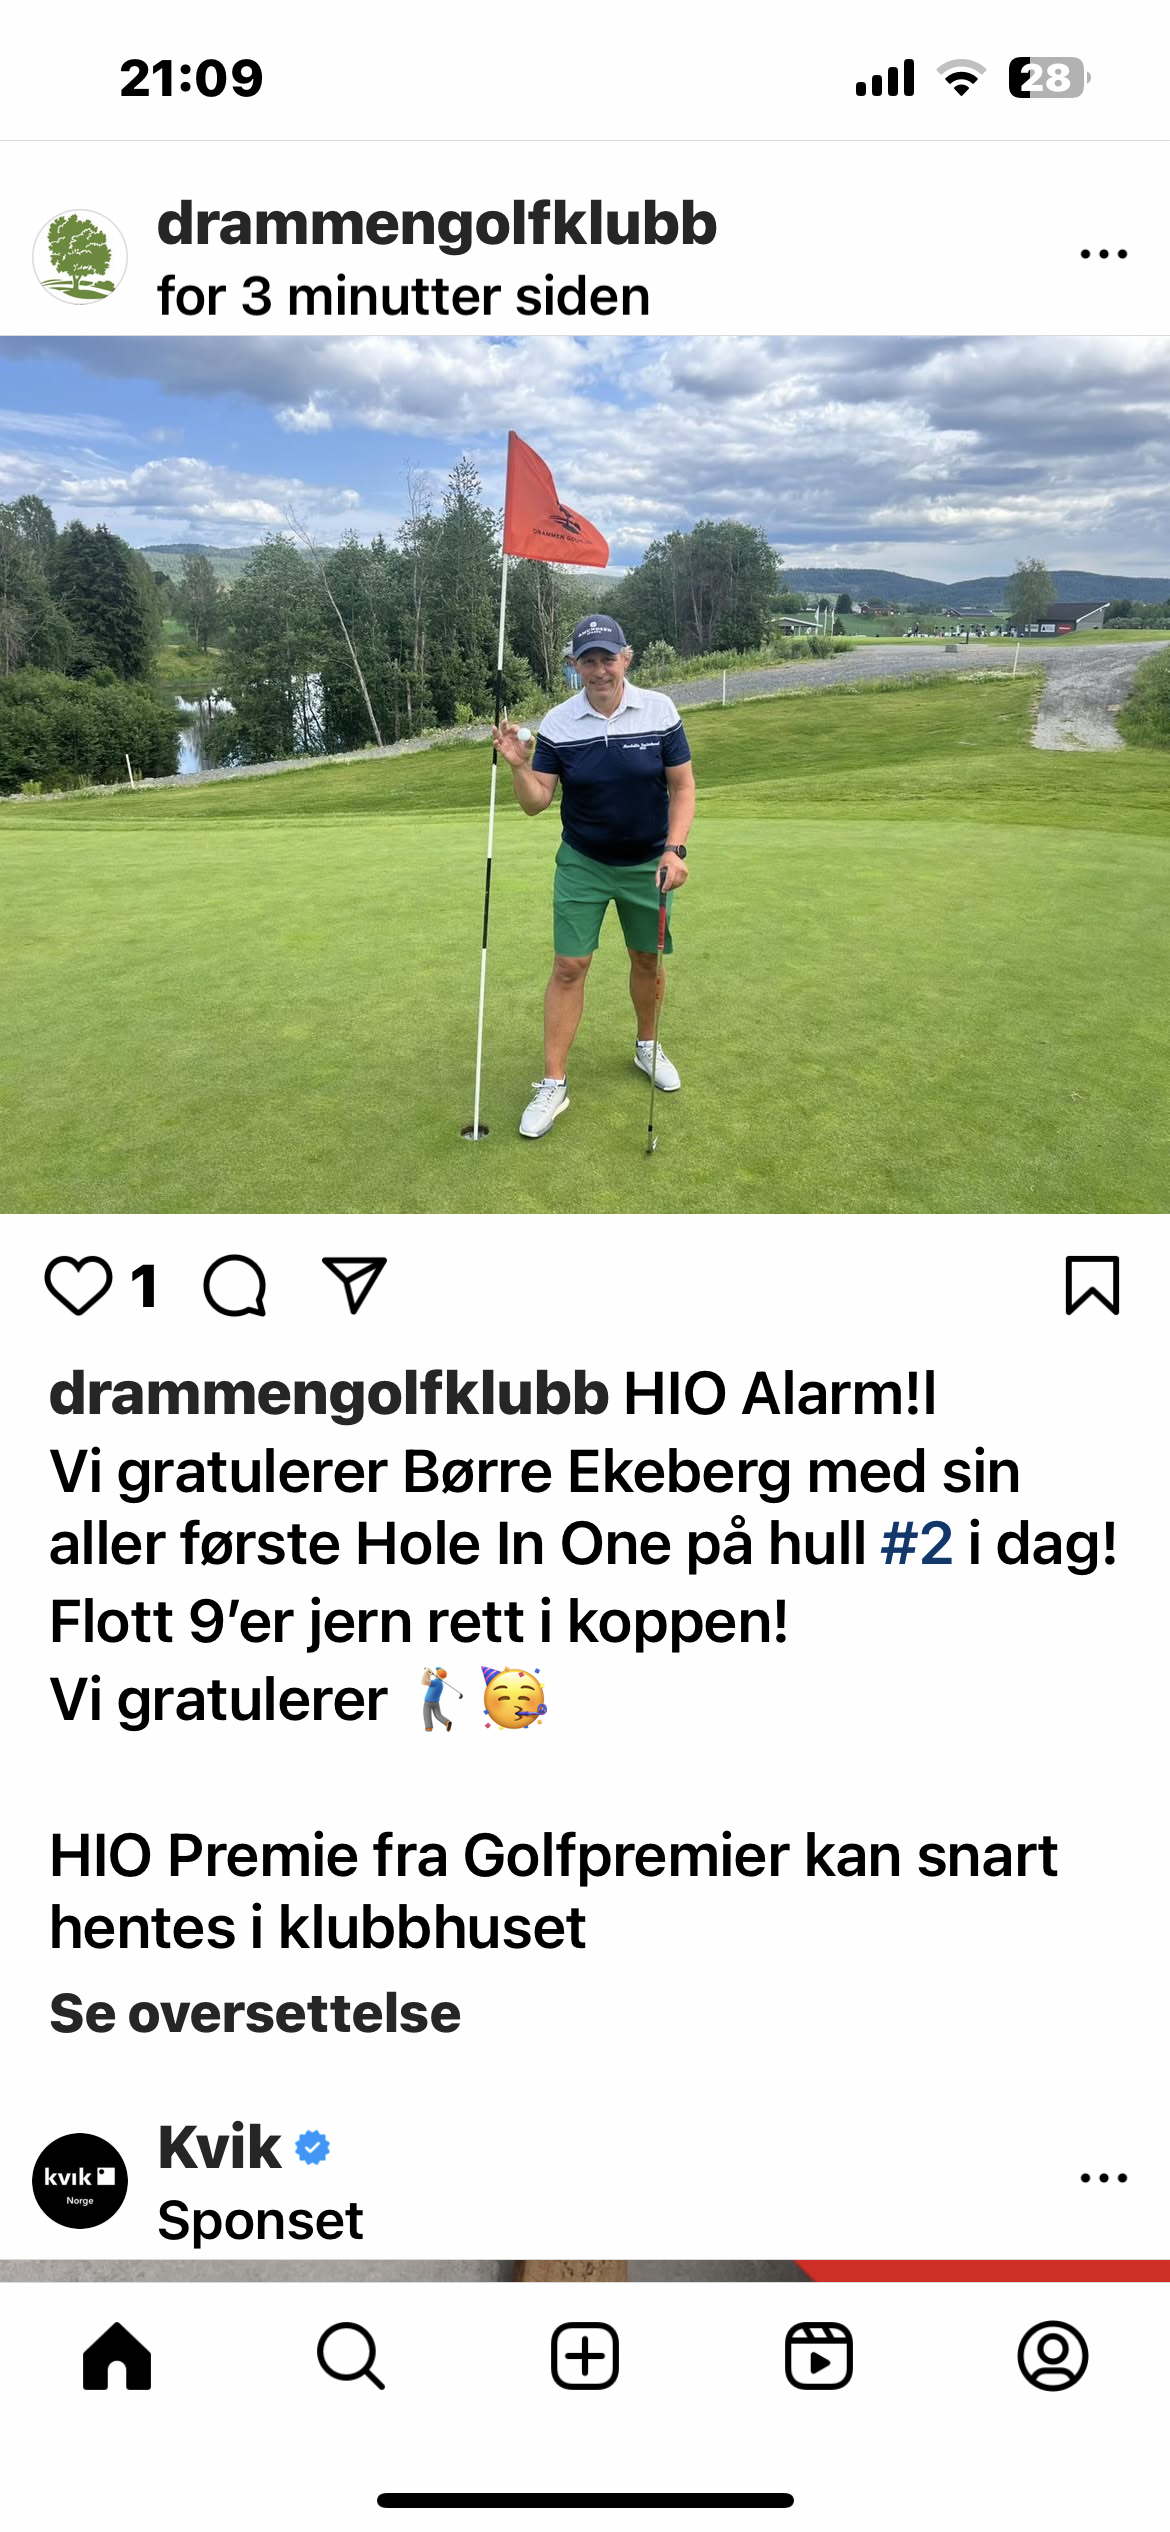Tap the Kvik Norge profile avatar
The image size is (1170, 2532).
click(x=80, y=2181)
